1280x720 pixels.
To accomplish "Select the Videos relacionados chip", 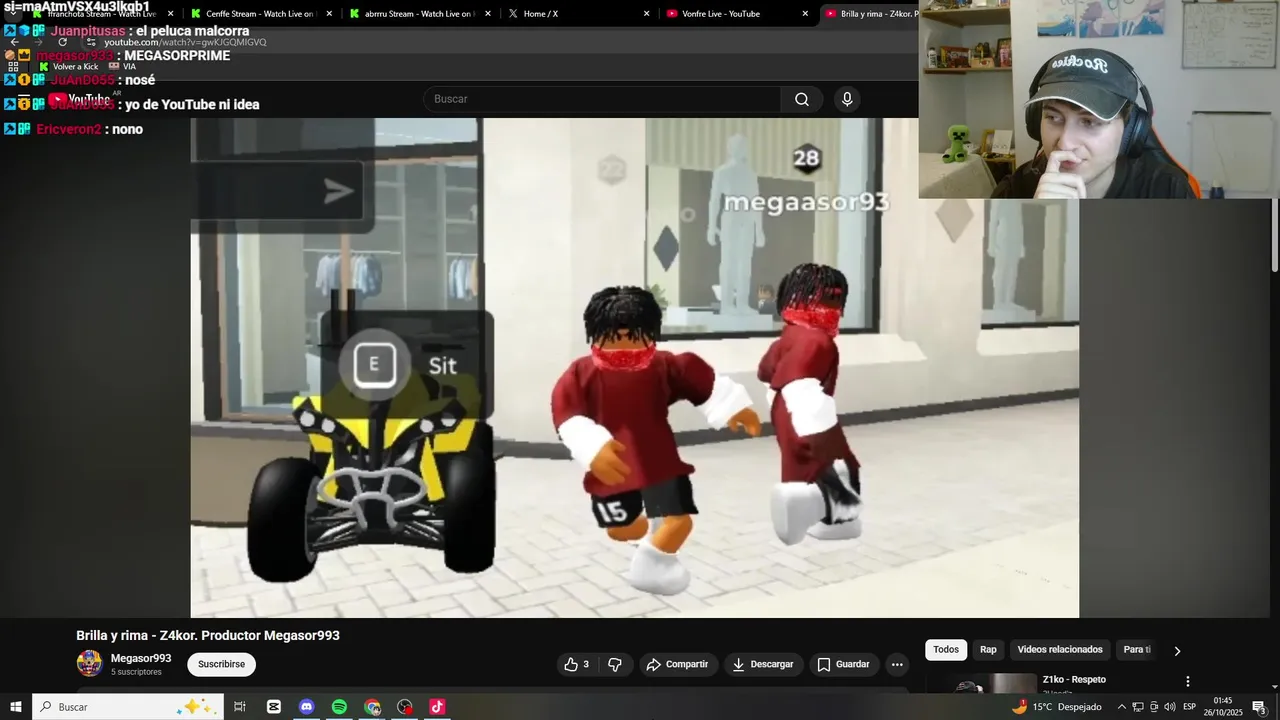I will [1060, 650].
